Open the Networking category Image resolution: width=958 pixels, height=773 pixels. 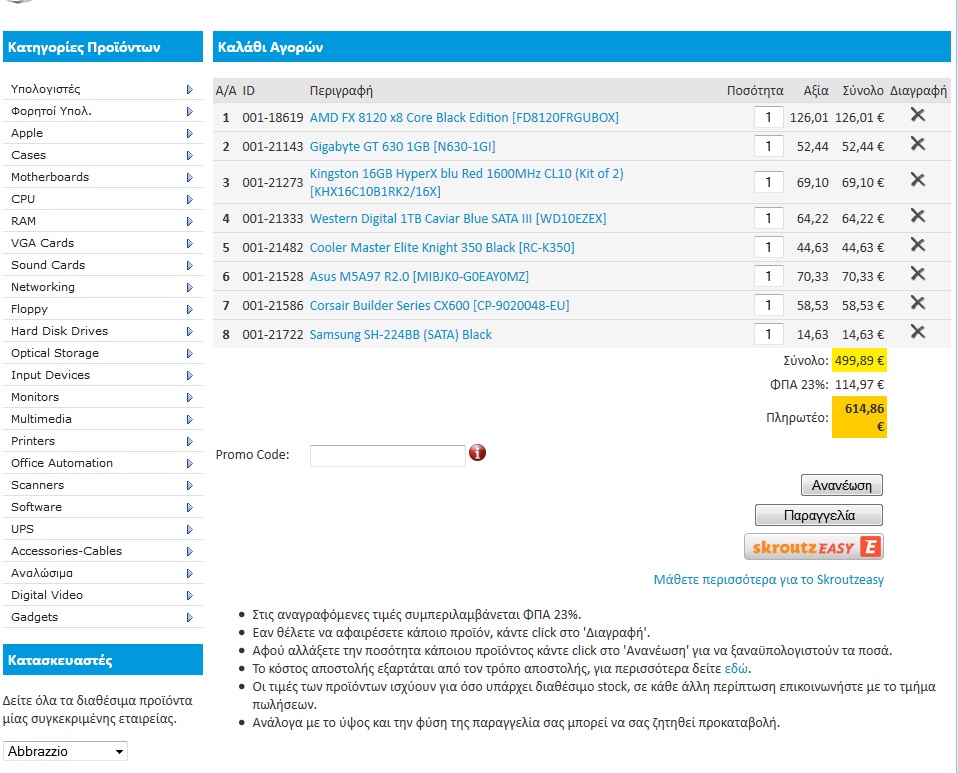pos(42,287)
